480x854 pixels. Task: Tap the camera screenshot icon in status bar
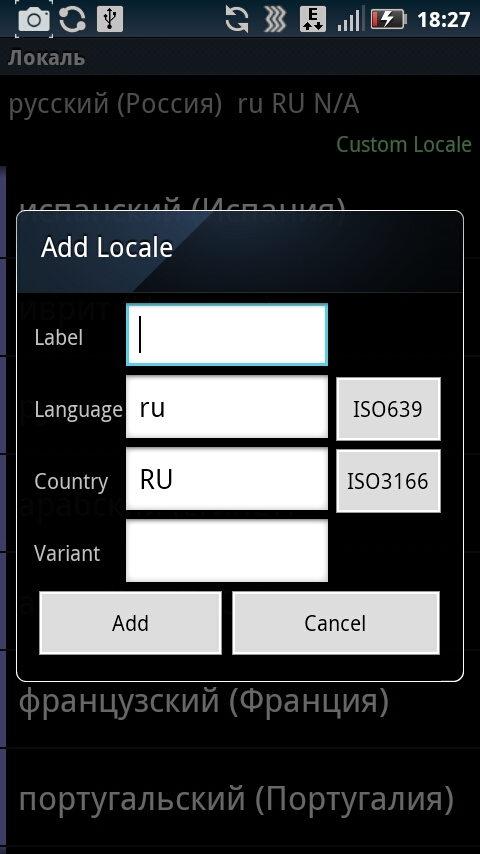pyautogui.click(x=34, y=20)
